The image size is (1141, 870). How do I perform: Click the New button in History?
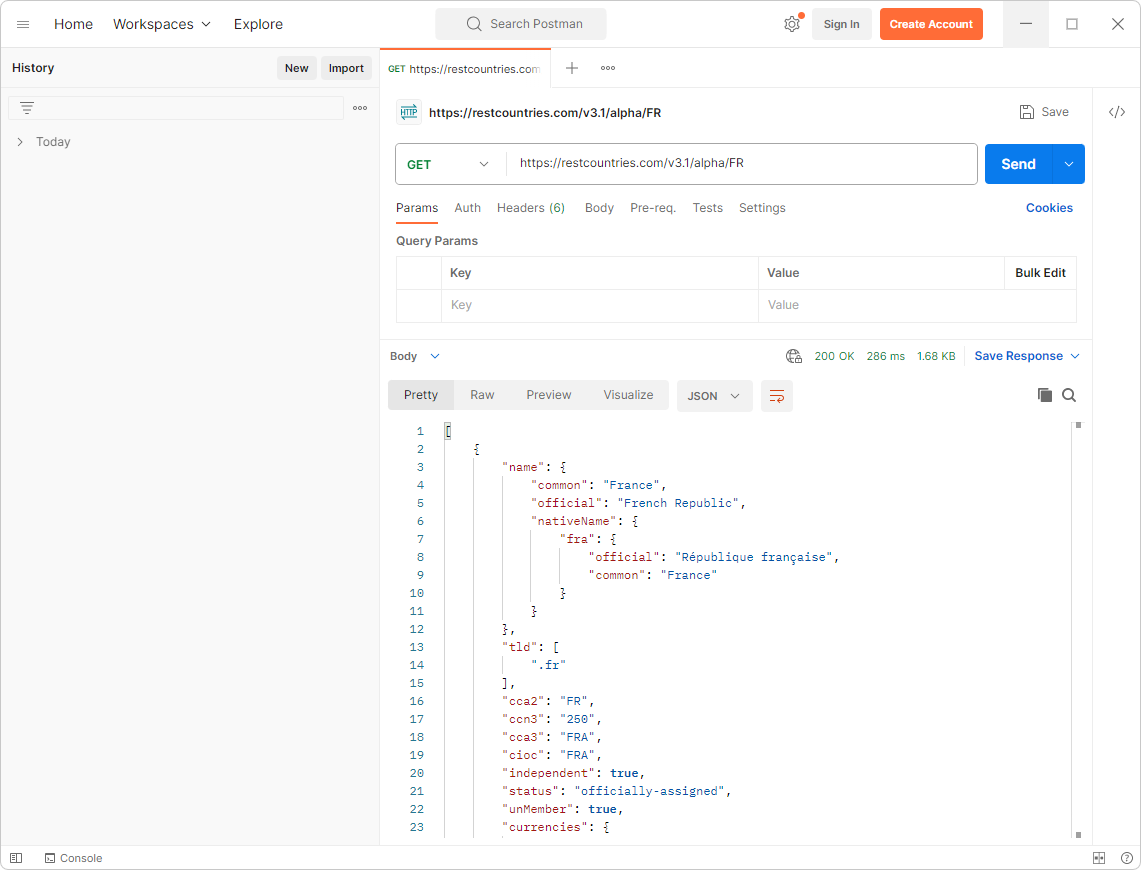pyautogui.click(x=296, y=68)
